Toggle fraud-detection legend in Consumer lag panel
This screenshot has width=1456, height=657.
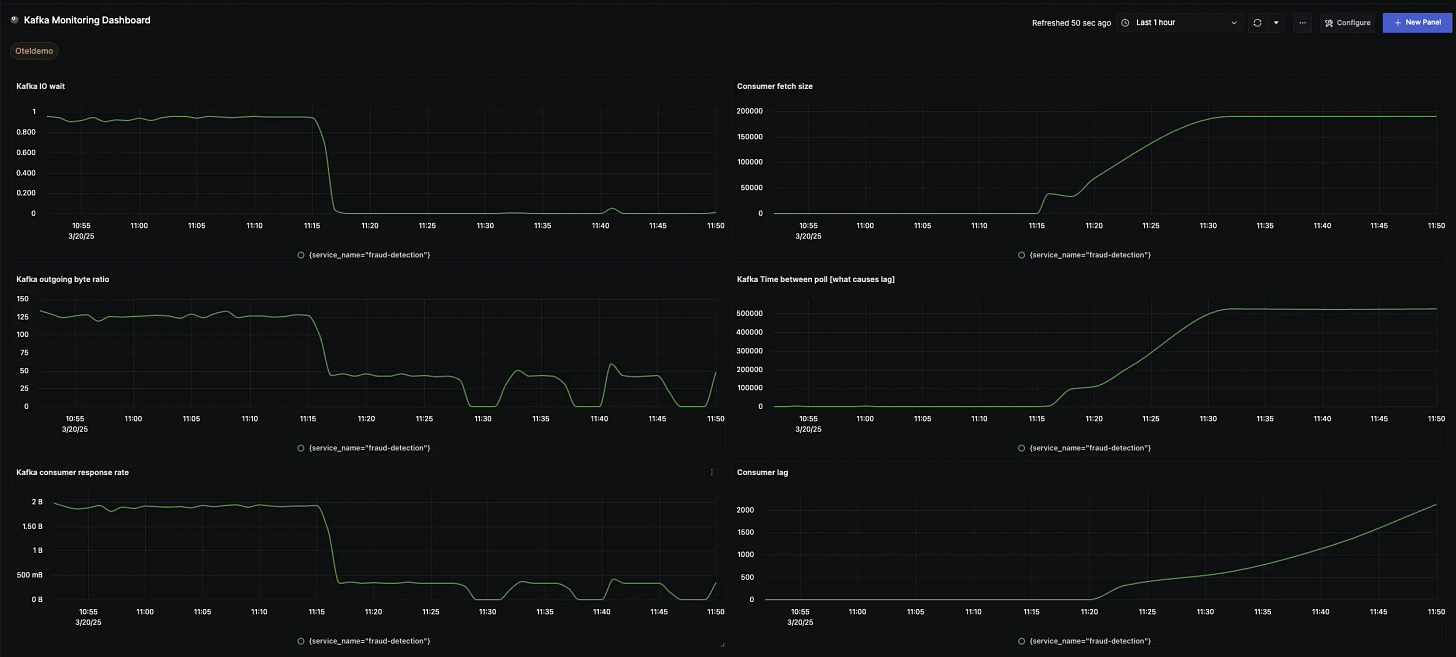tap(1085, 640)
